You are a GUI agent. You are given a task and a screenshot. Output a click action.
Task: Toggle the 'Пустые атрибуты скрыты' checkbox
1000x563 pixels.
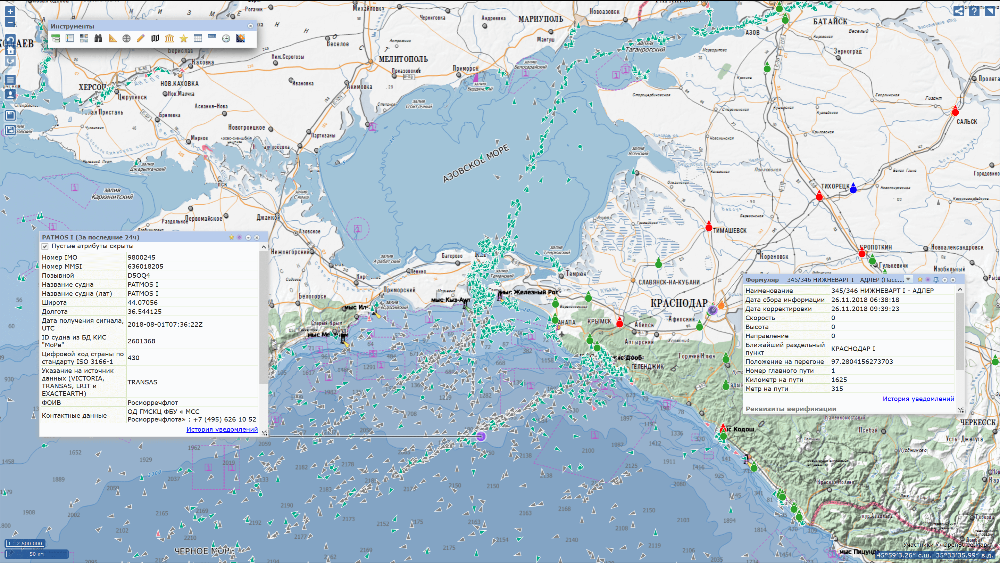[45, 245]
